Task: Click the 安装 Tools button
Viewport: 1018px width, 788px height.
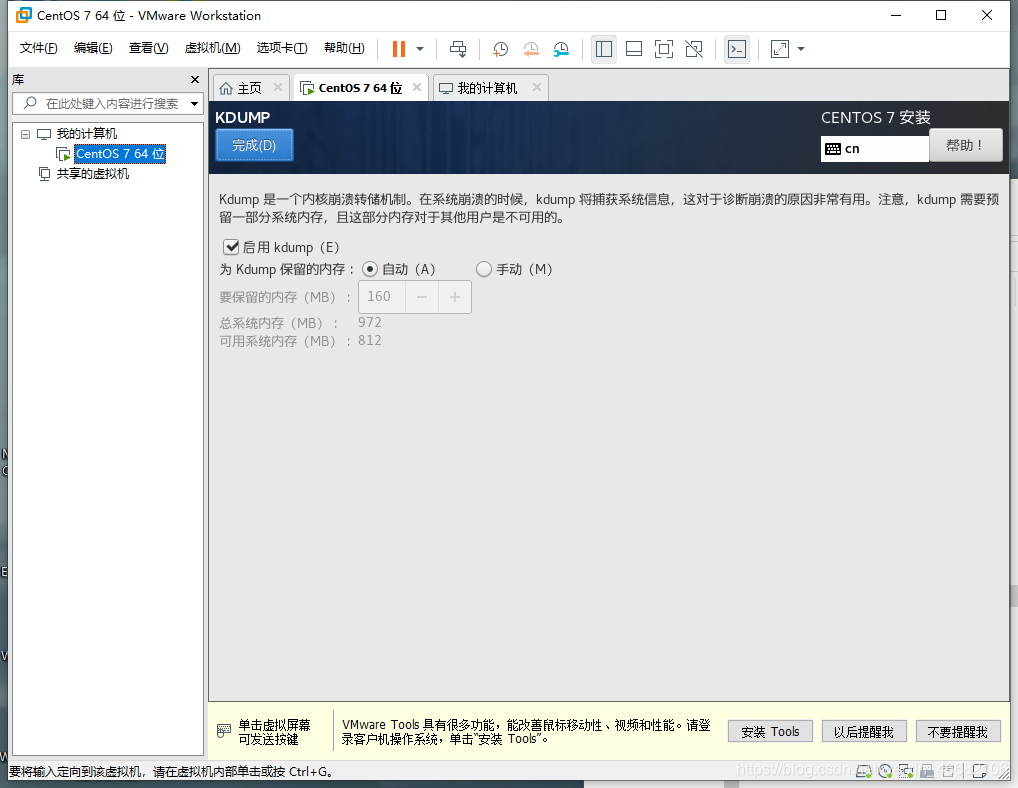Action: [770, 732]
